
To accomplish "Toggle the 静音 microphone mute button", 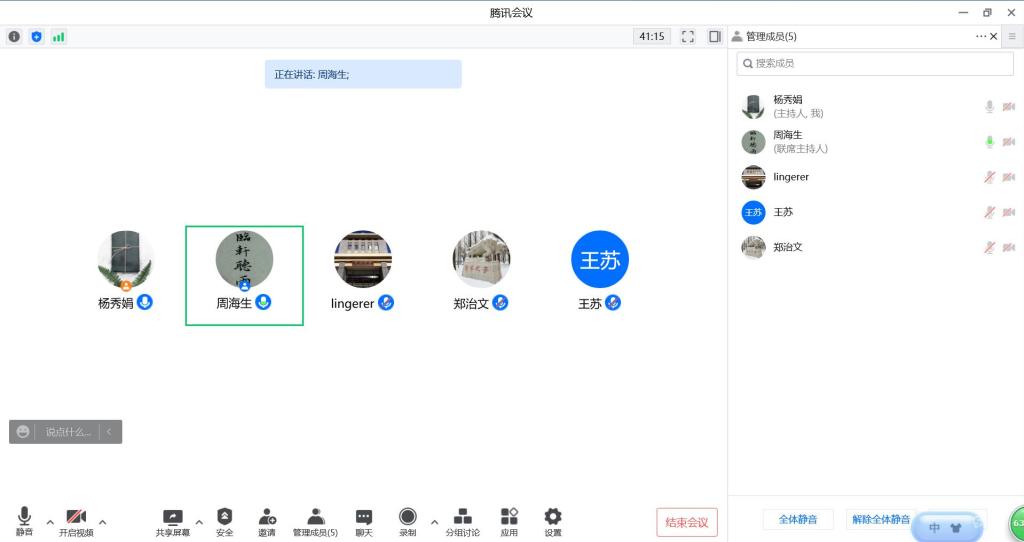I will click(24, 517).
